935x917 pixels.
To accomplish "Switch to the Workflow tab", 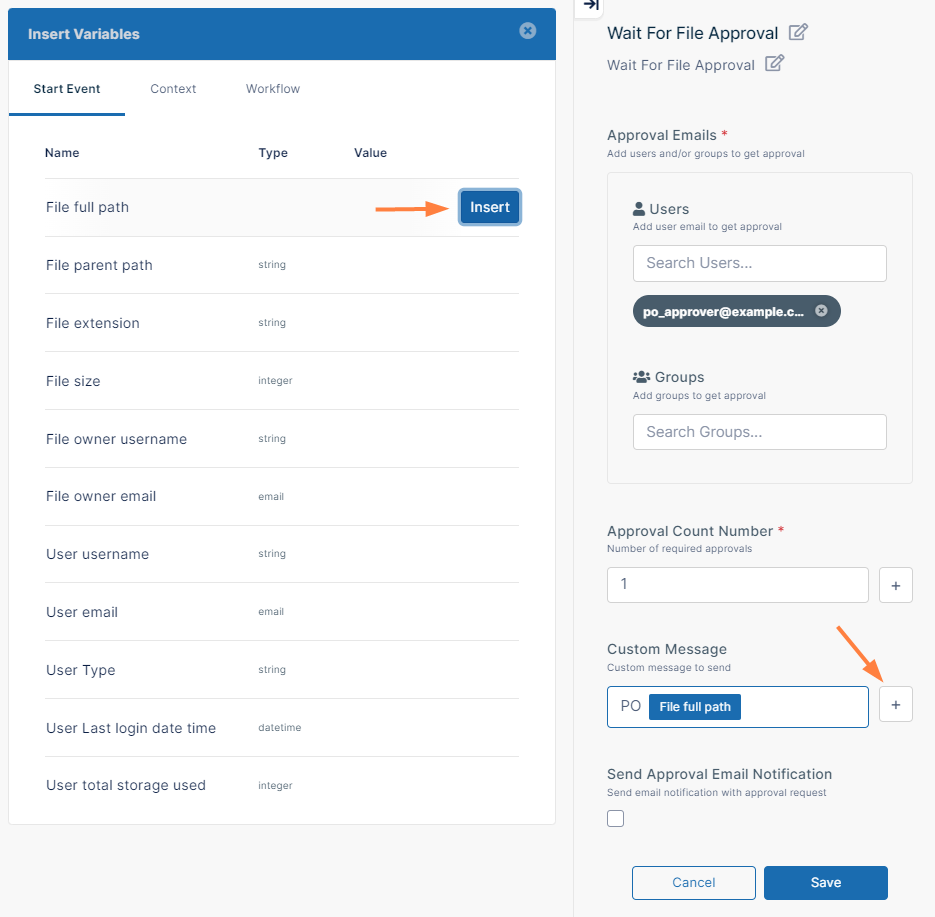I will coord(273,89).
